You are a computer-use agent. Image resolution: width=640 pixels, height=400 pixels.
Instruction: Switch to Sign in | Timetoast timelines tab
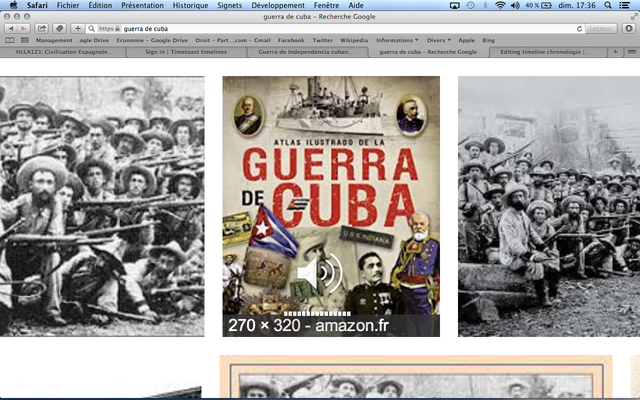(186, 52)
